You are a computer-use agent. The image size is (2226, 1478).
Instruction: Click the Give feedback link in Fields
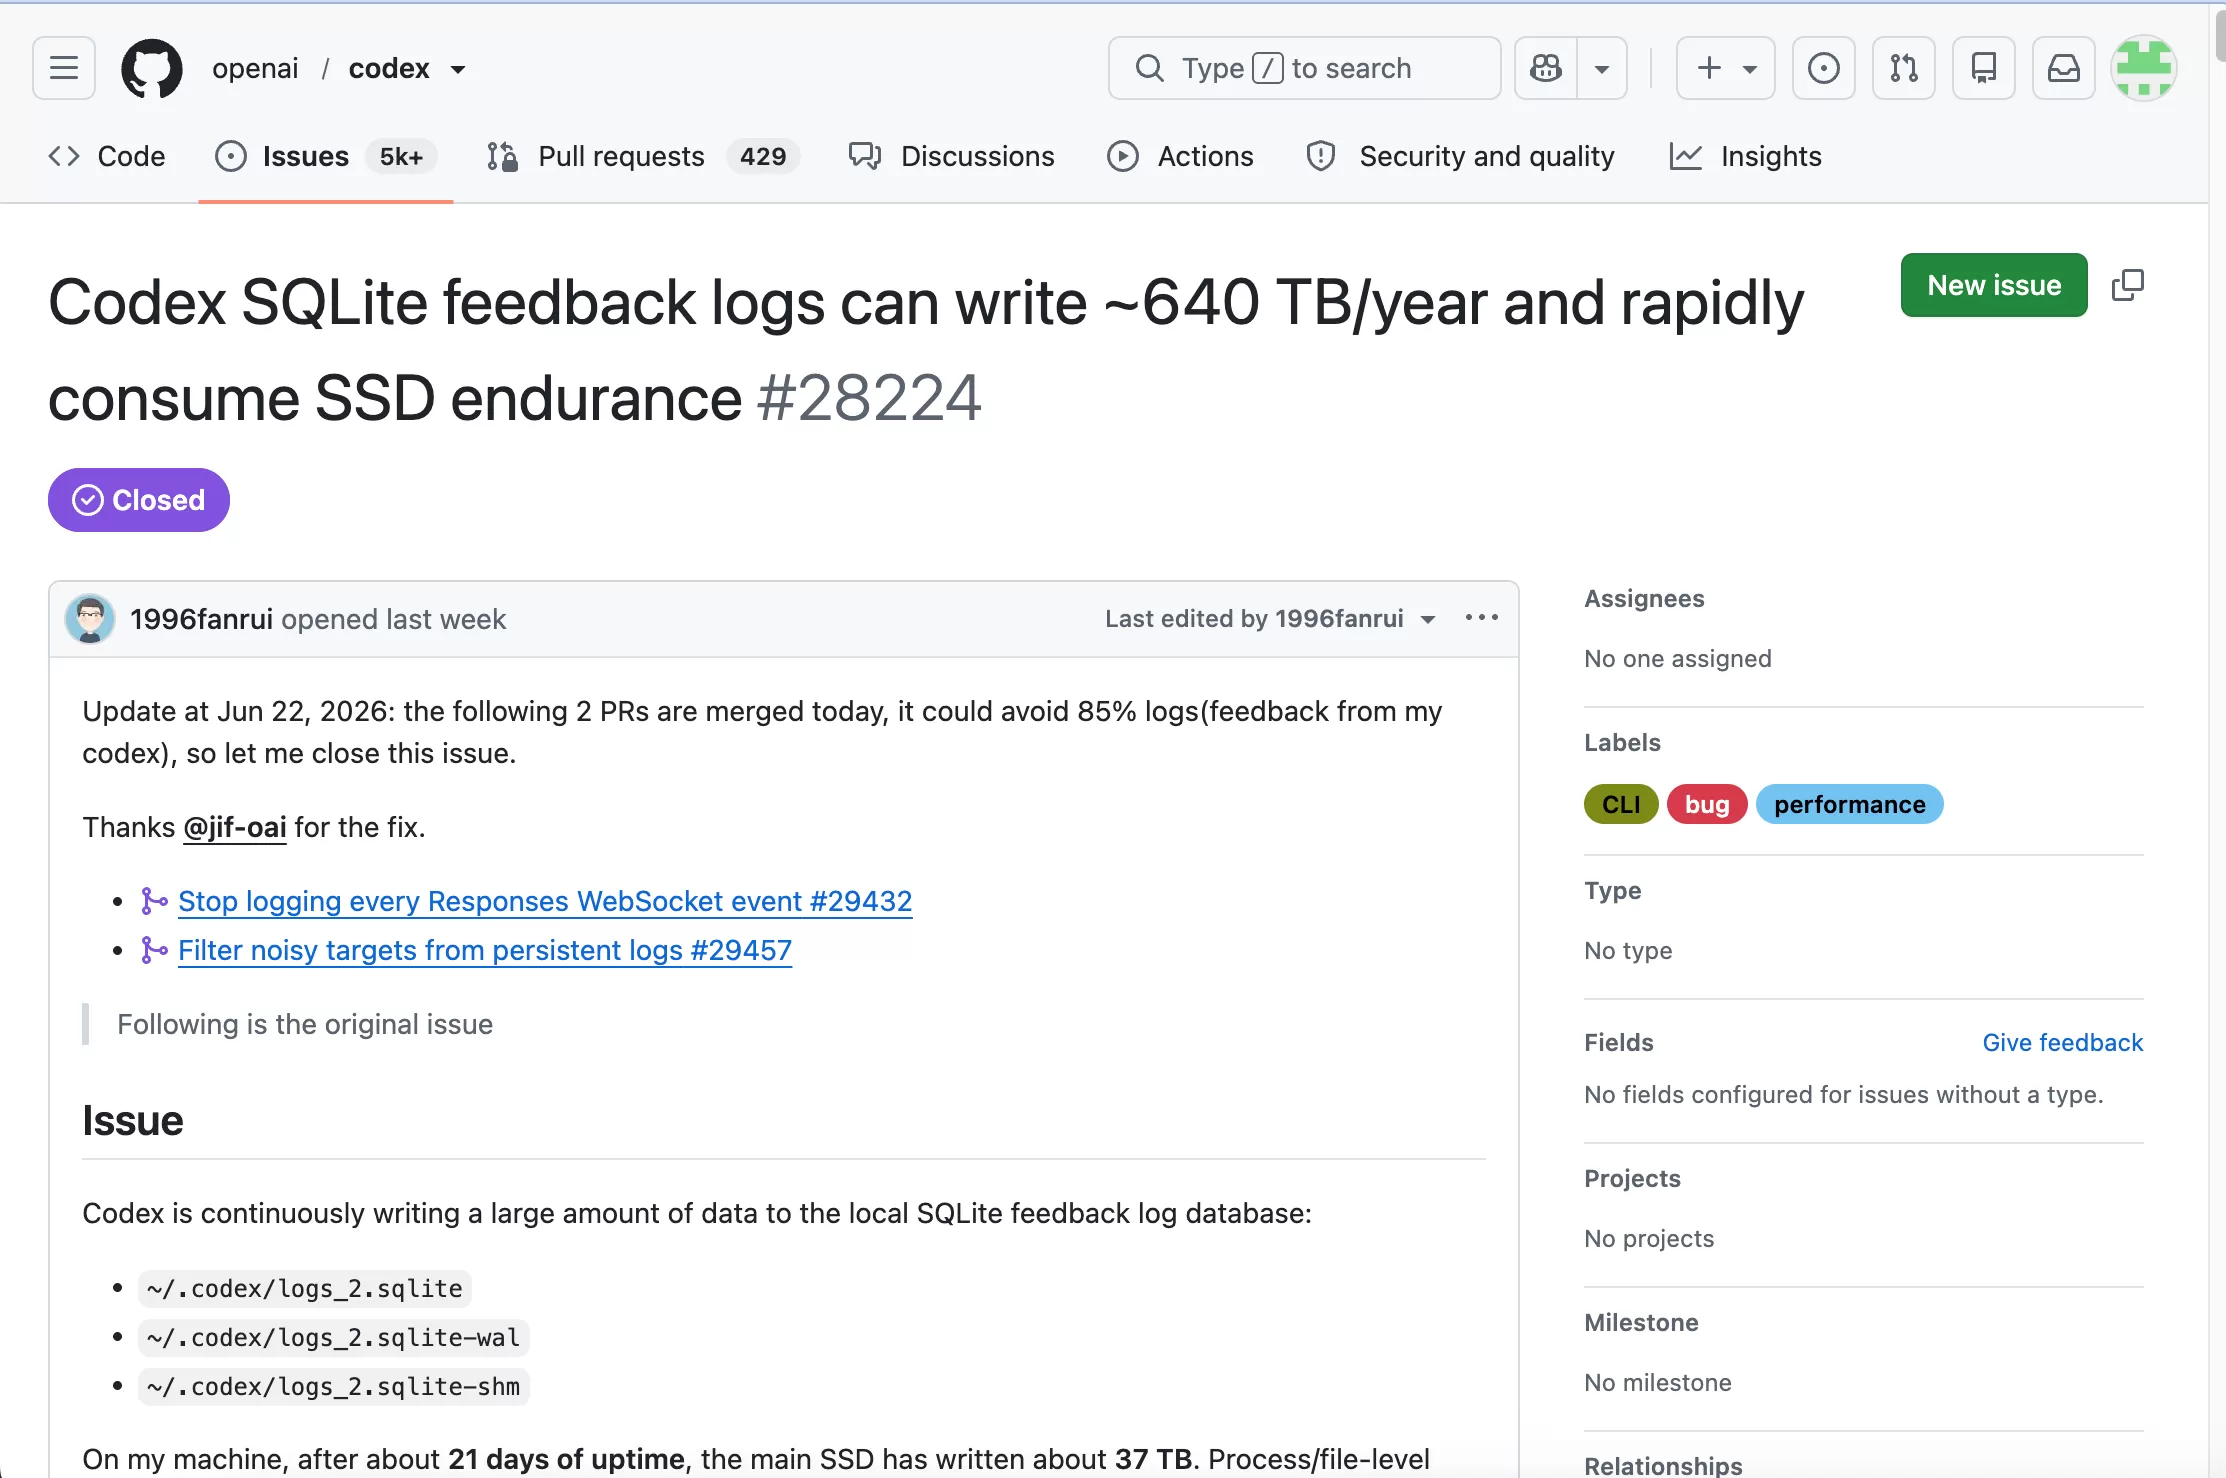(2063, 1042)
